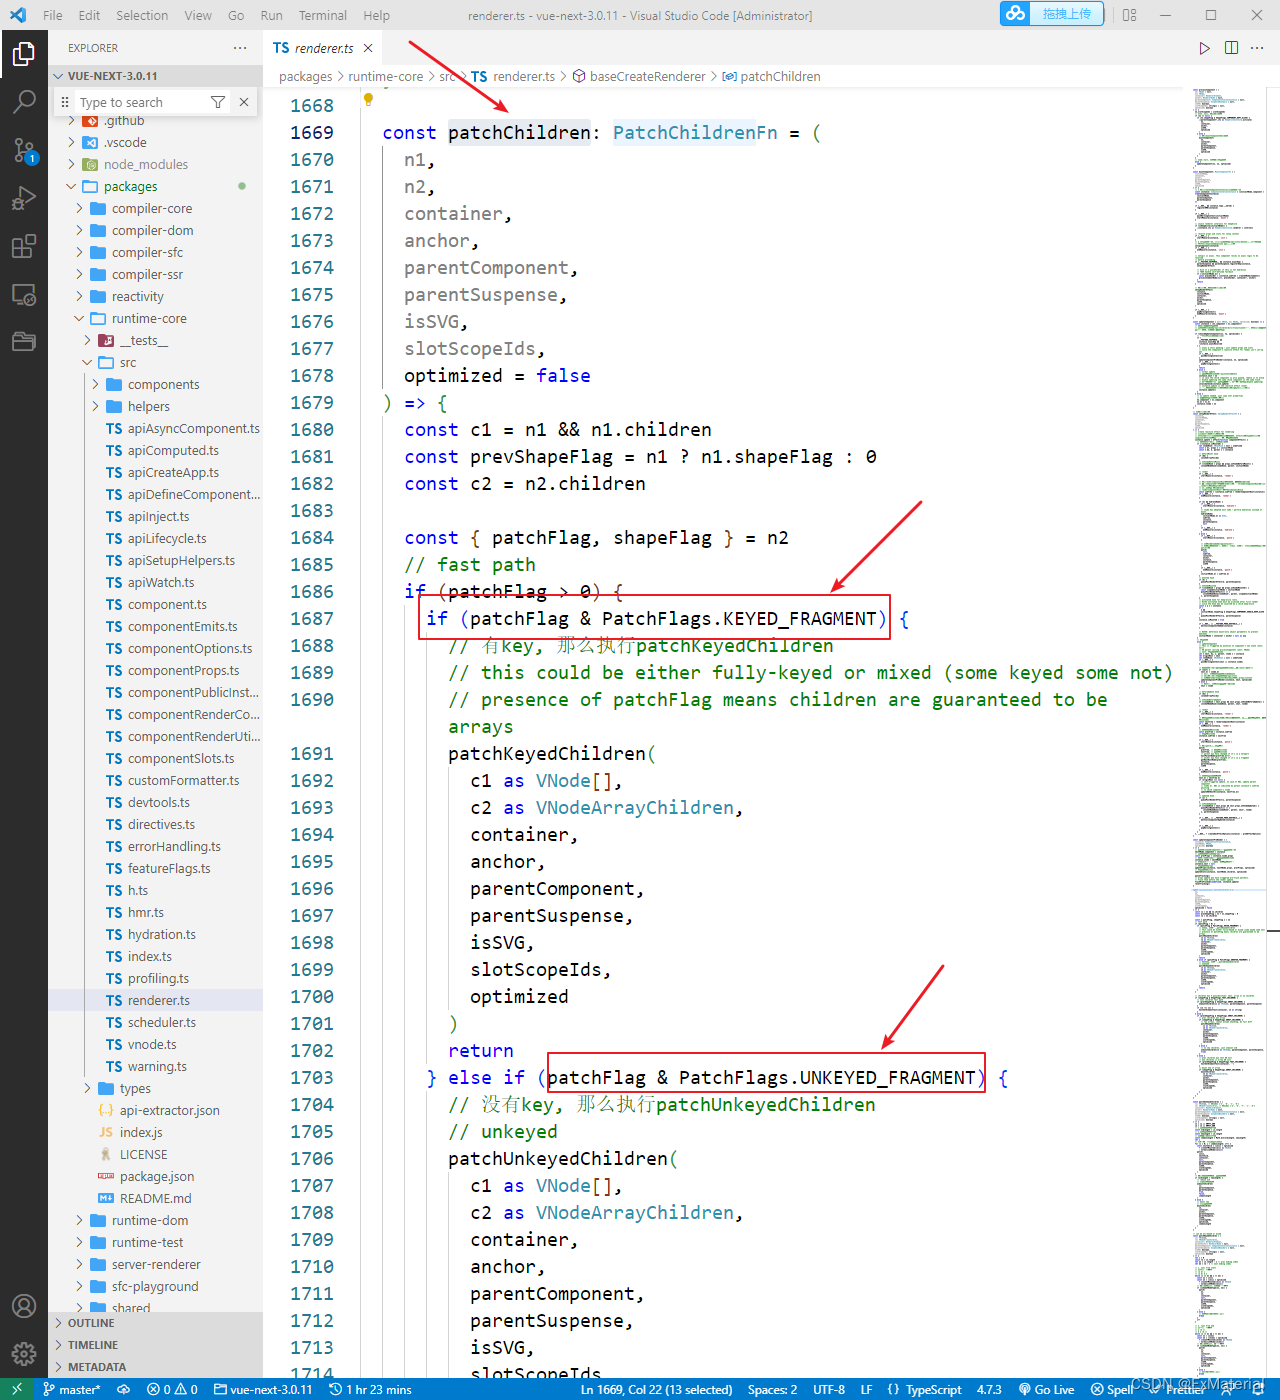Screen dimensions: 1280x1400
Task: Open the project folders icon in activity bar
Action: click(x=24, y=342)
